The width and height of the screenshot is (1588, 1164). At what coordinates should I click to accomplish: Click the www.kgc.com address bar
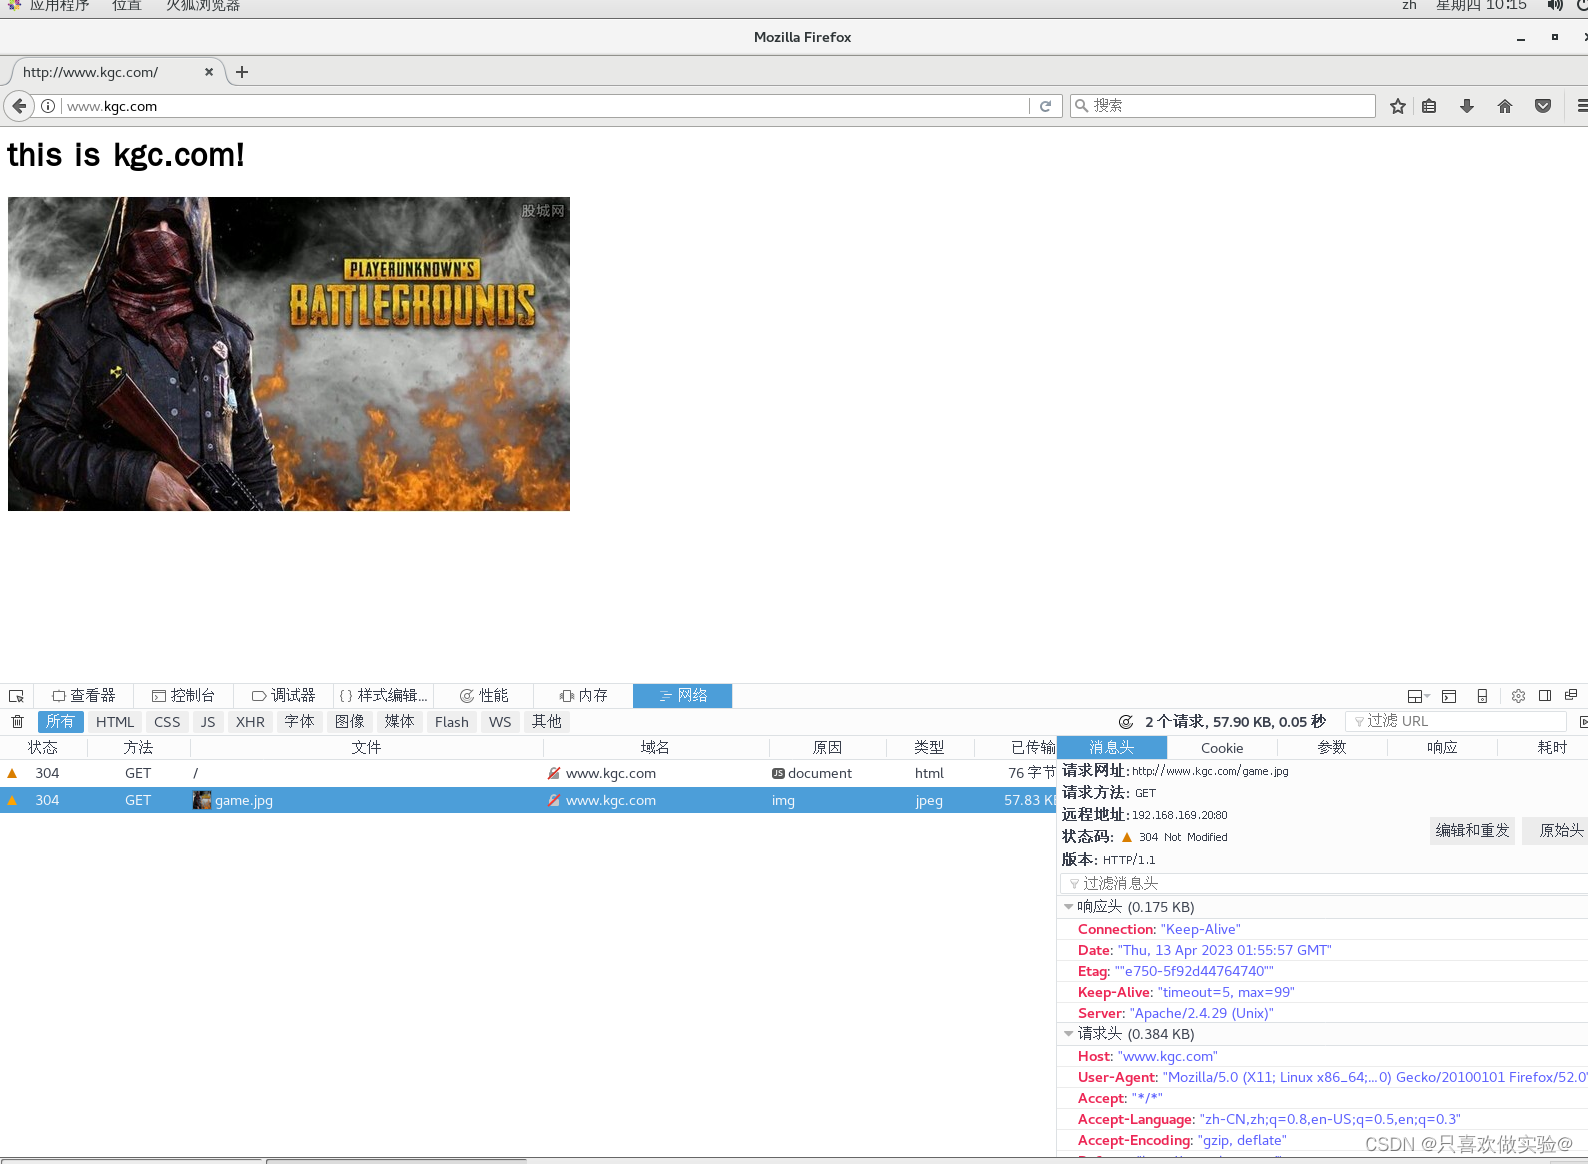545,106
